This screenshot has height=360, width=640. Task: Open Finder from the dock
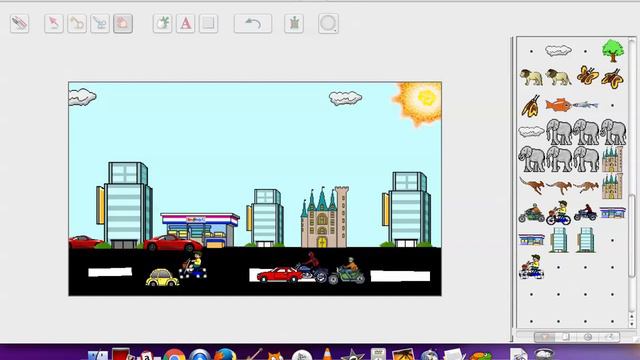98,355
